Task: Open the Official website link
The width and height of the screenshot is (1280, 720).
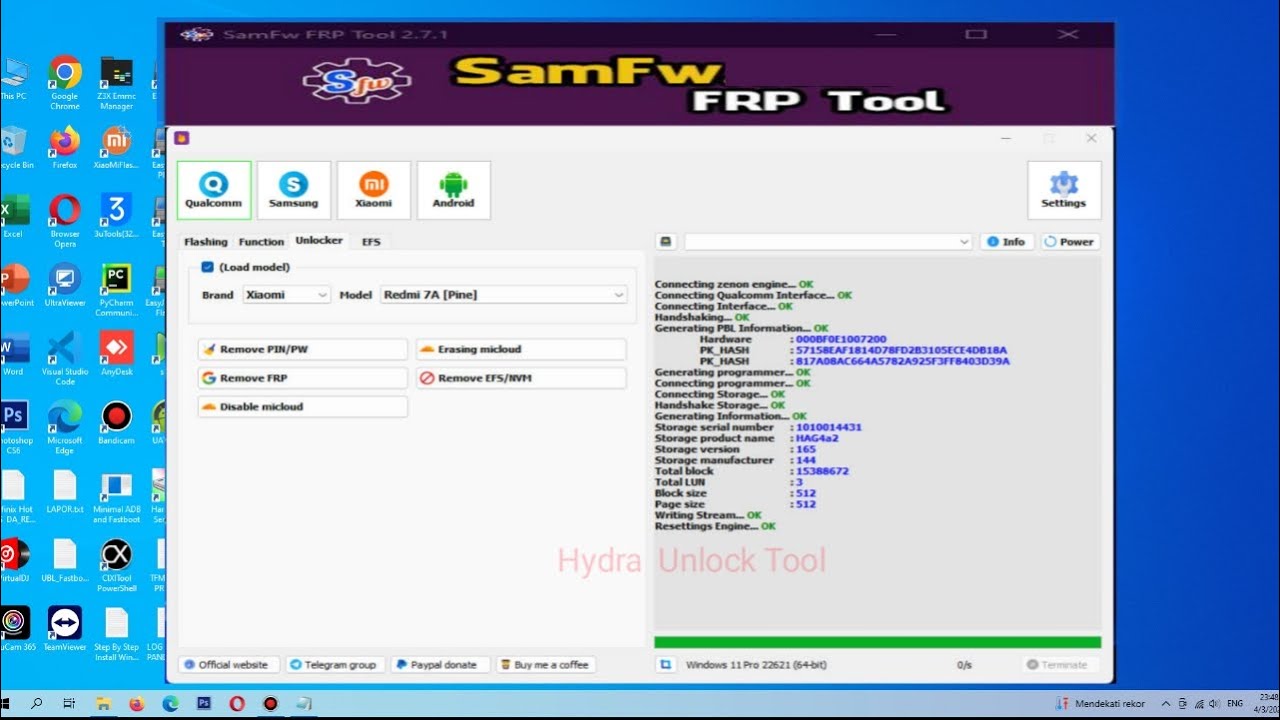Action: 228,664
